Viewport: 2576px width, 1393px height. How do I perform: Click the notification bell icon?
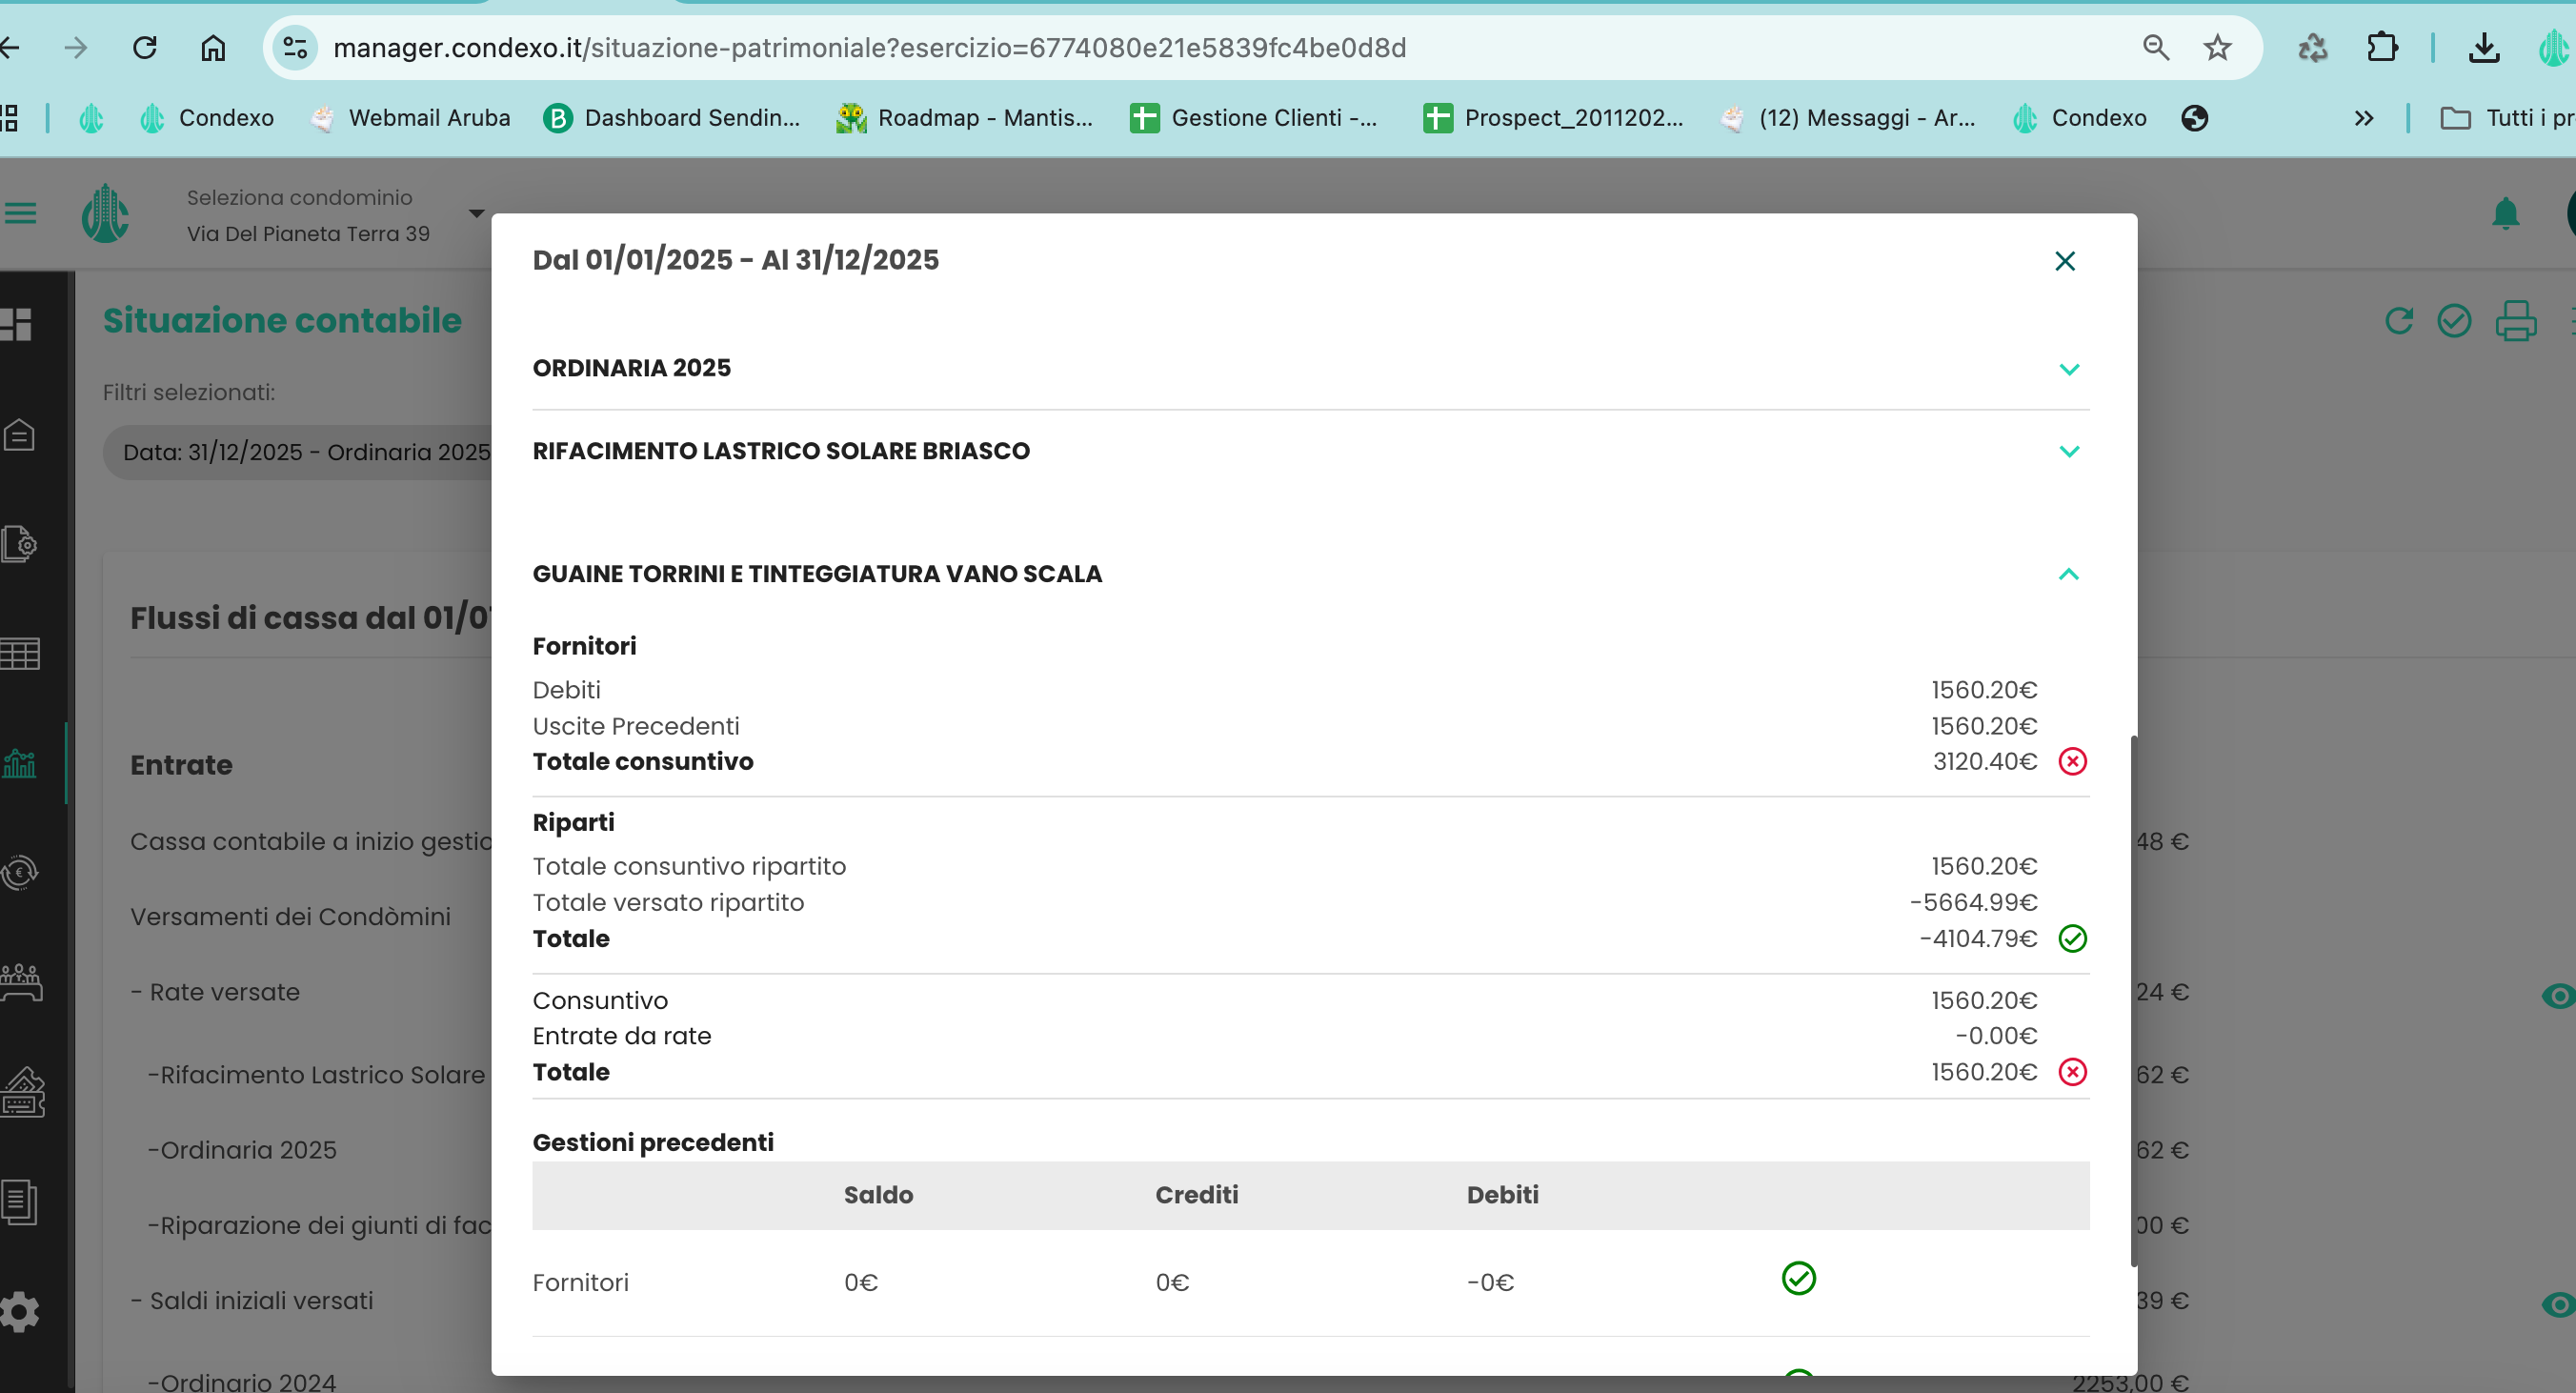click(2505, 214)
